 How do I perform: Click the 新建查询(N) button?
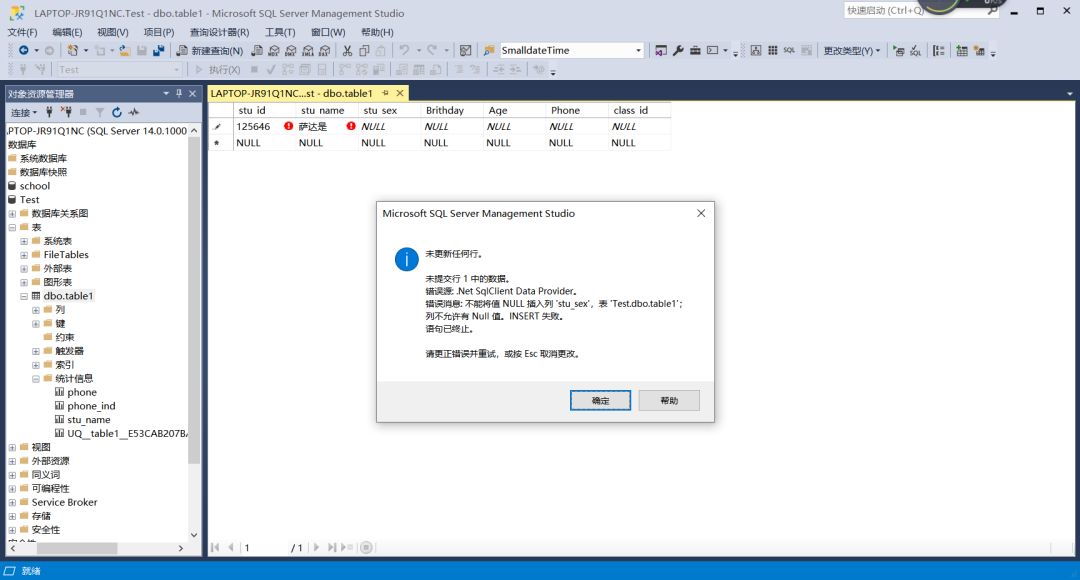click(209, 50)
